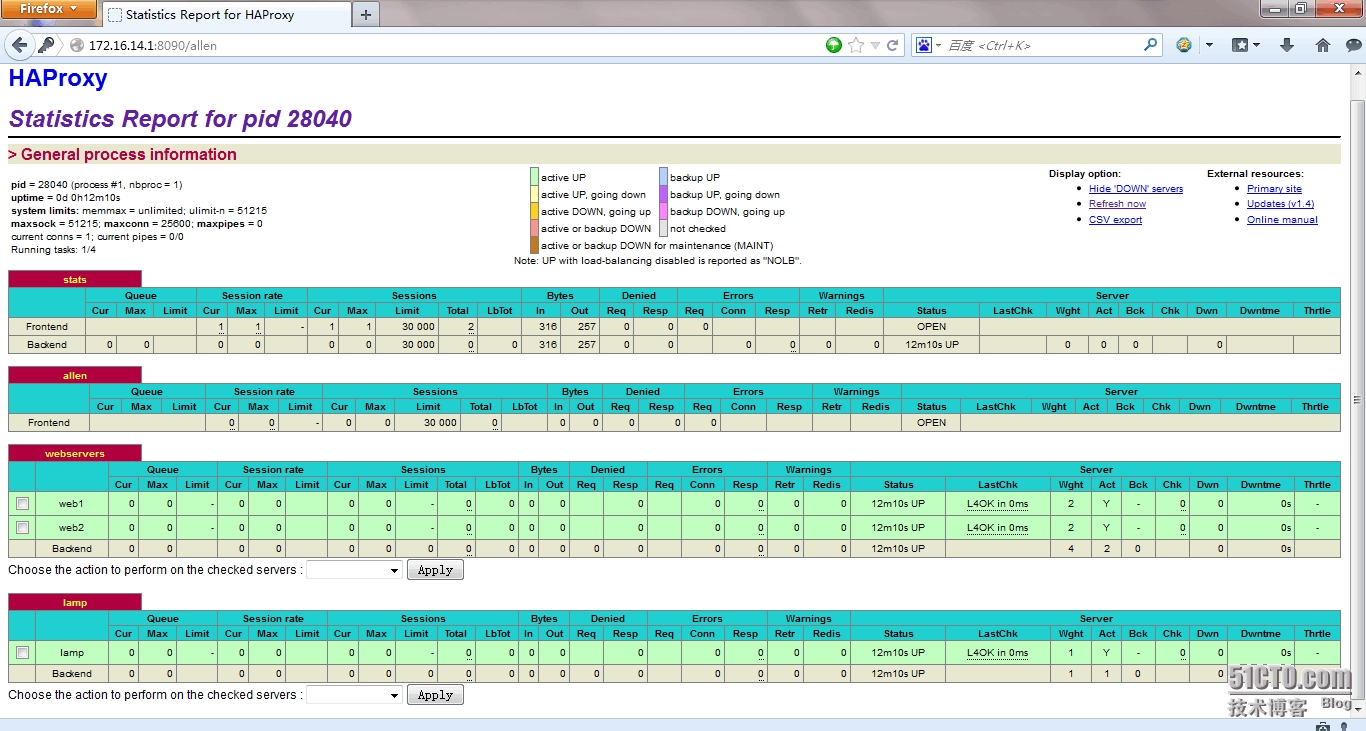Open the address bar history dropdown arrow
Viewport: 1366px width, 731px height.
click(x=875, y=46)
